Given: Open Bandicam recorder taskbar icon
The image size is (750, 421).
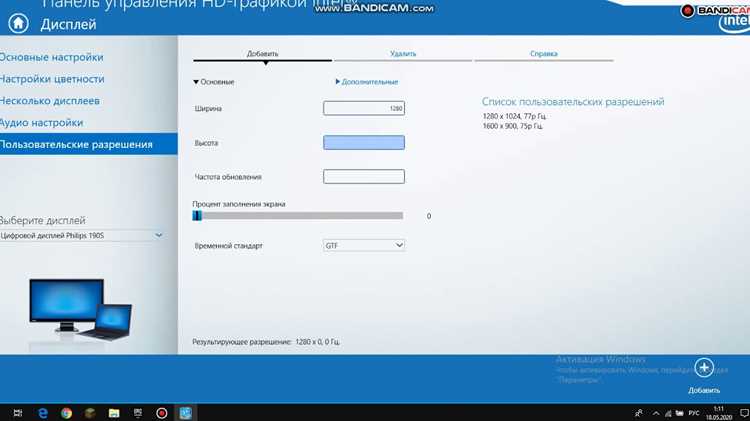Looking at the screenshot, I should click(162, 413).
